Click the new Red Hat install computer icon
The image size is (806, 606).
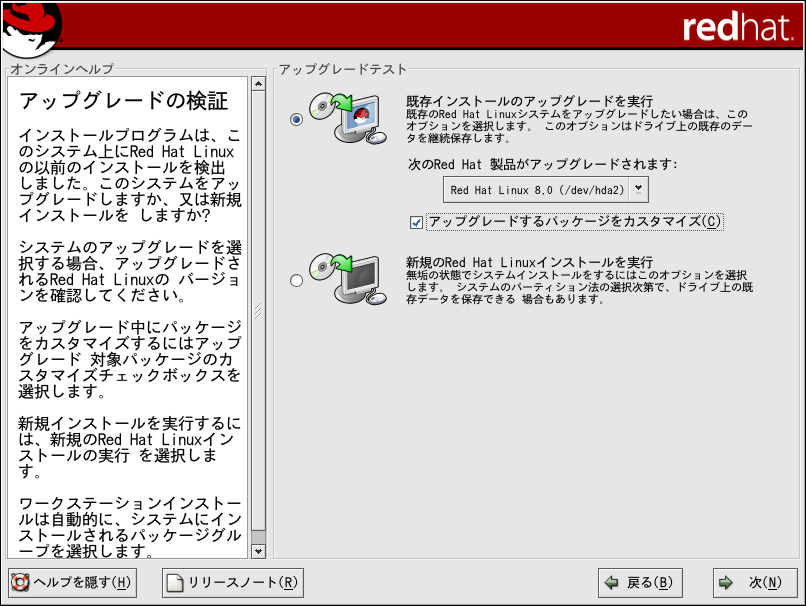[346, 280]
